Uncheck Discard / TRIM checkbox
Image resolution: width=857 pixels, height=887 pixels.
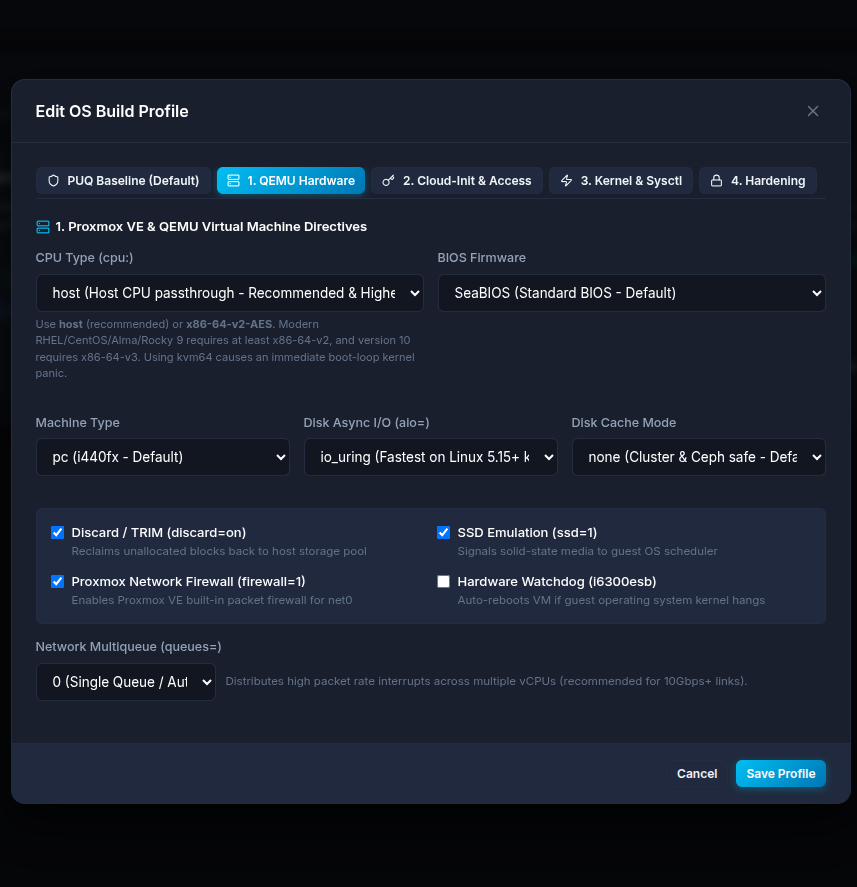57,532
